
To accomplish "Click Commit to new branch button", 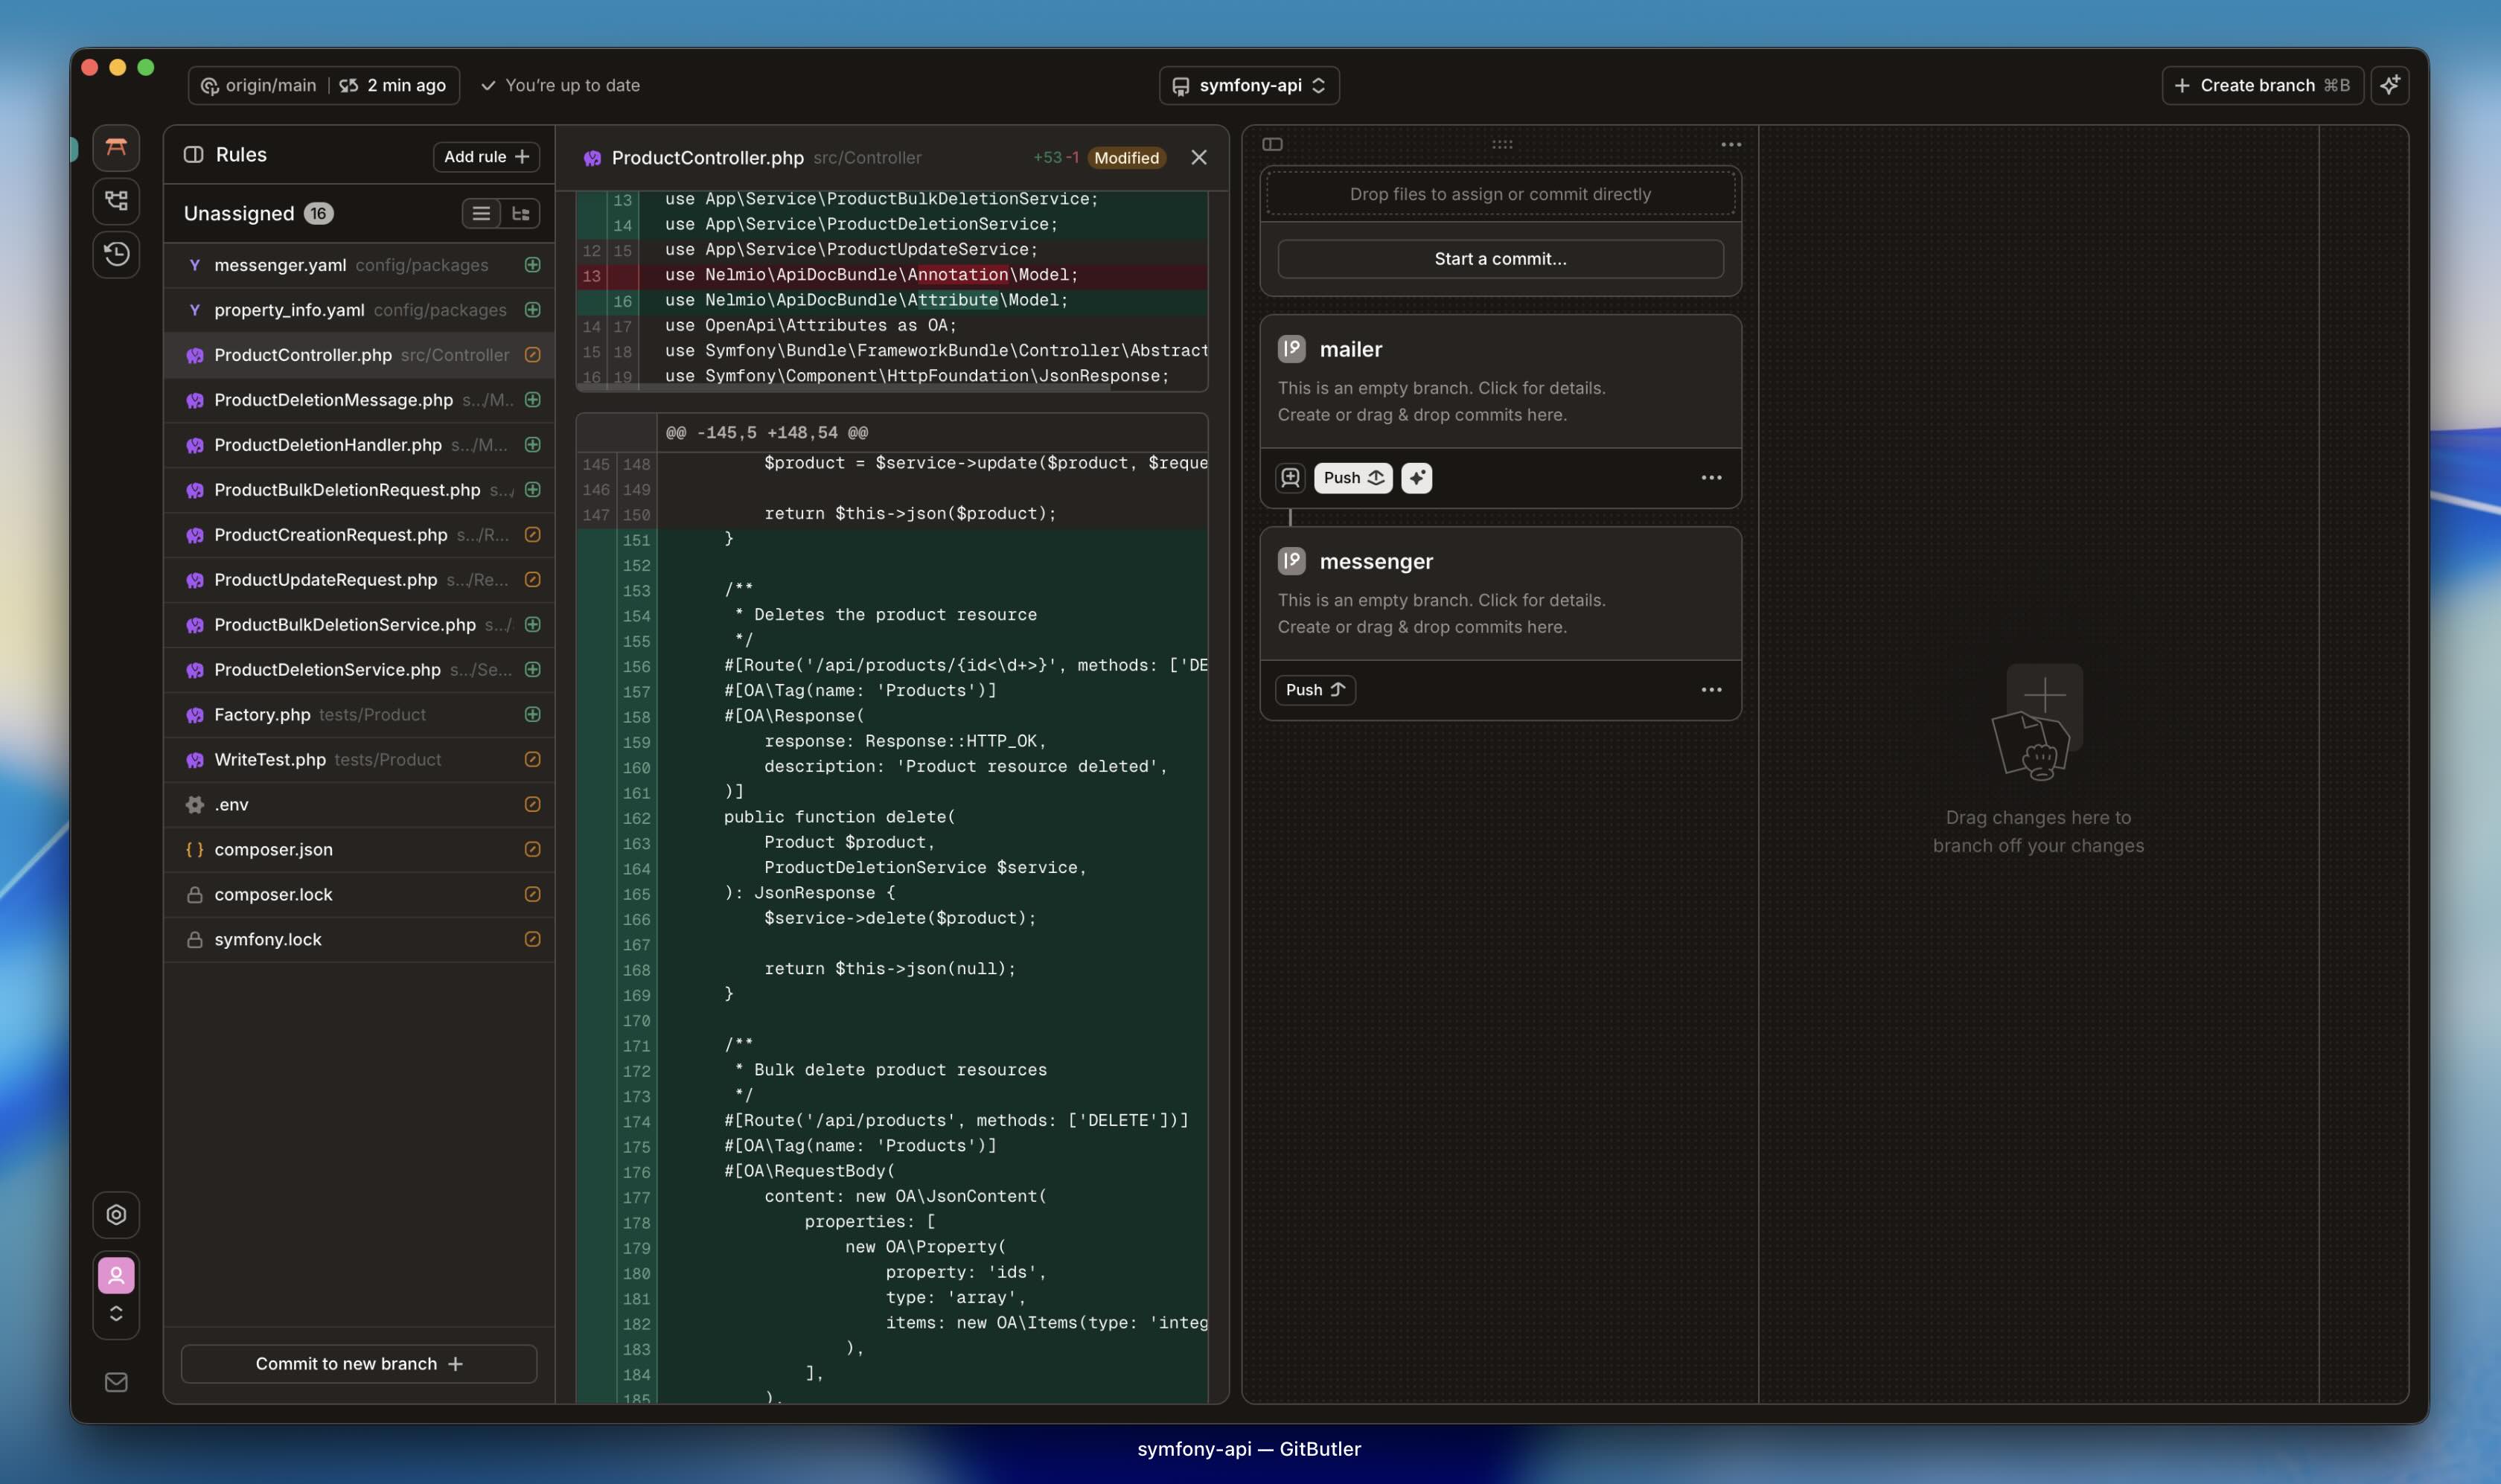I will (359, 1364).
